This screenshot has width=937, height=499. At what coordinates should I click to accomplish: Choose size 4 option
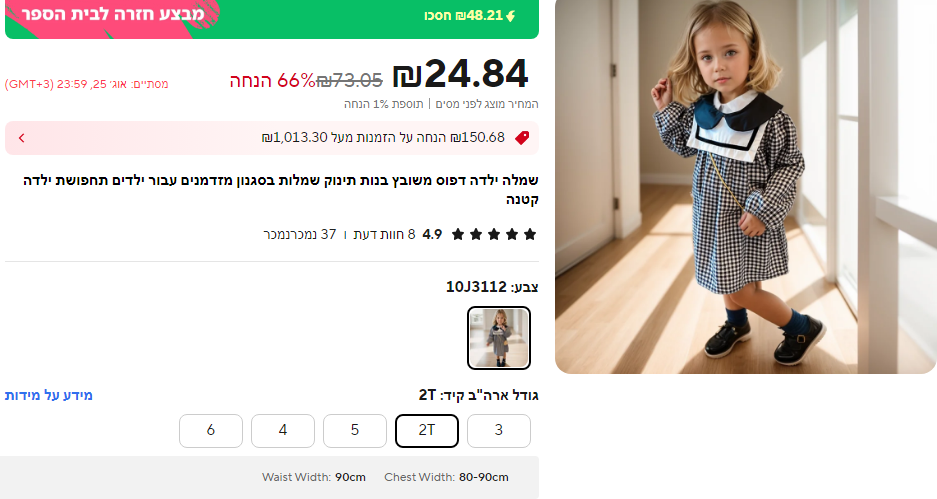tap(283, 430)
